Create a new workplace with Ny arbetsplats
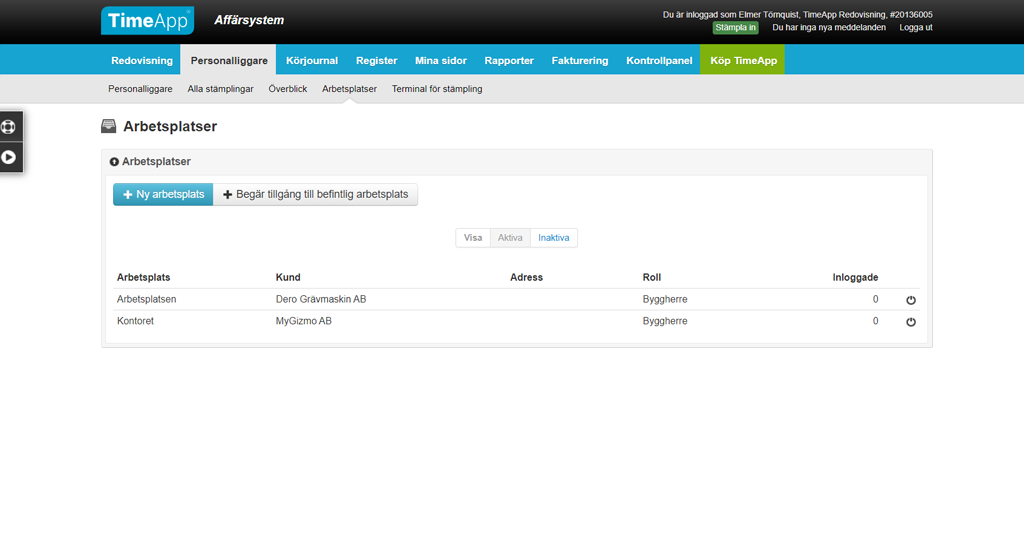 [163, 194]
